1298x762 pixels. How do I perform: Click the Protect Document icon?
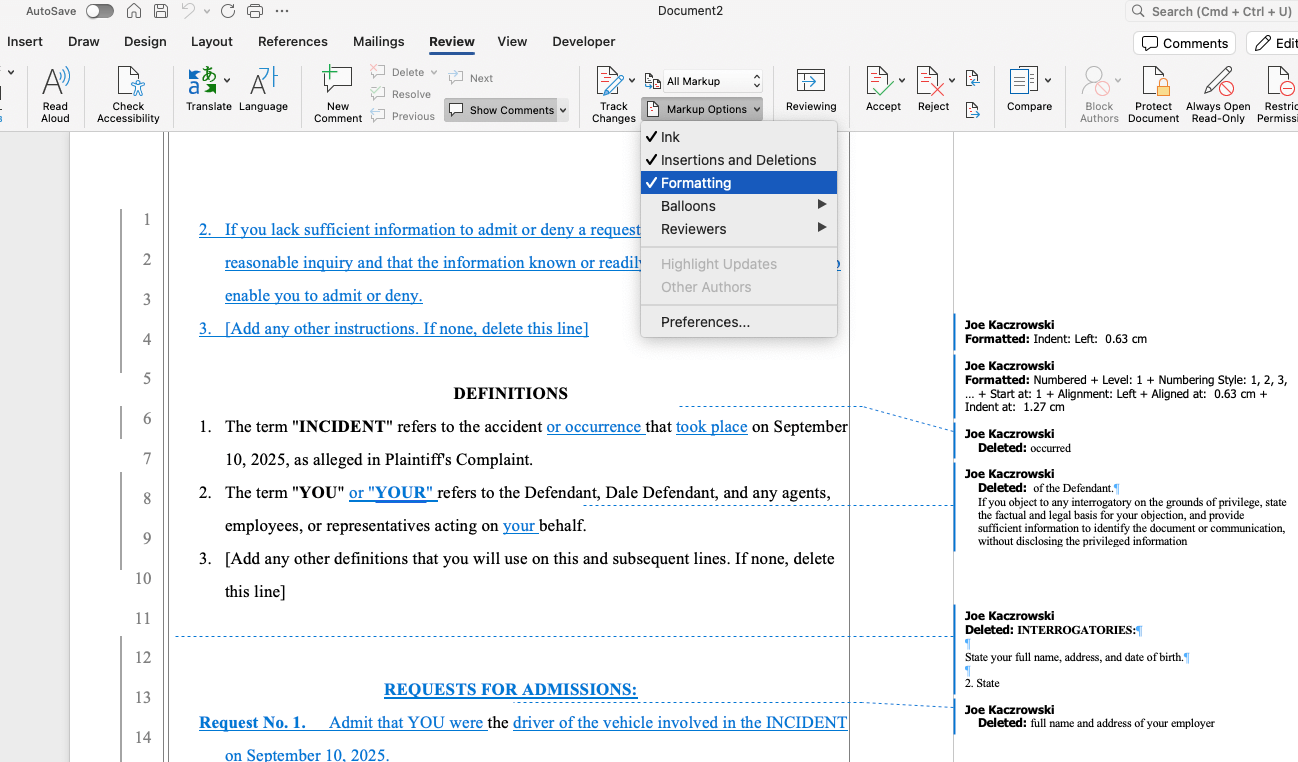click(x=1153, y=85)
